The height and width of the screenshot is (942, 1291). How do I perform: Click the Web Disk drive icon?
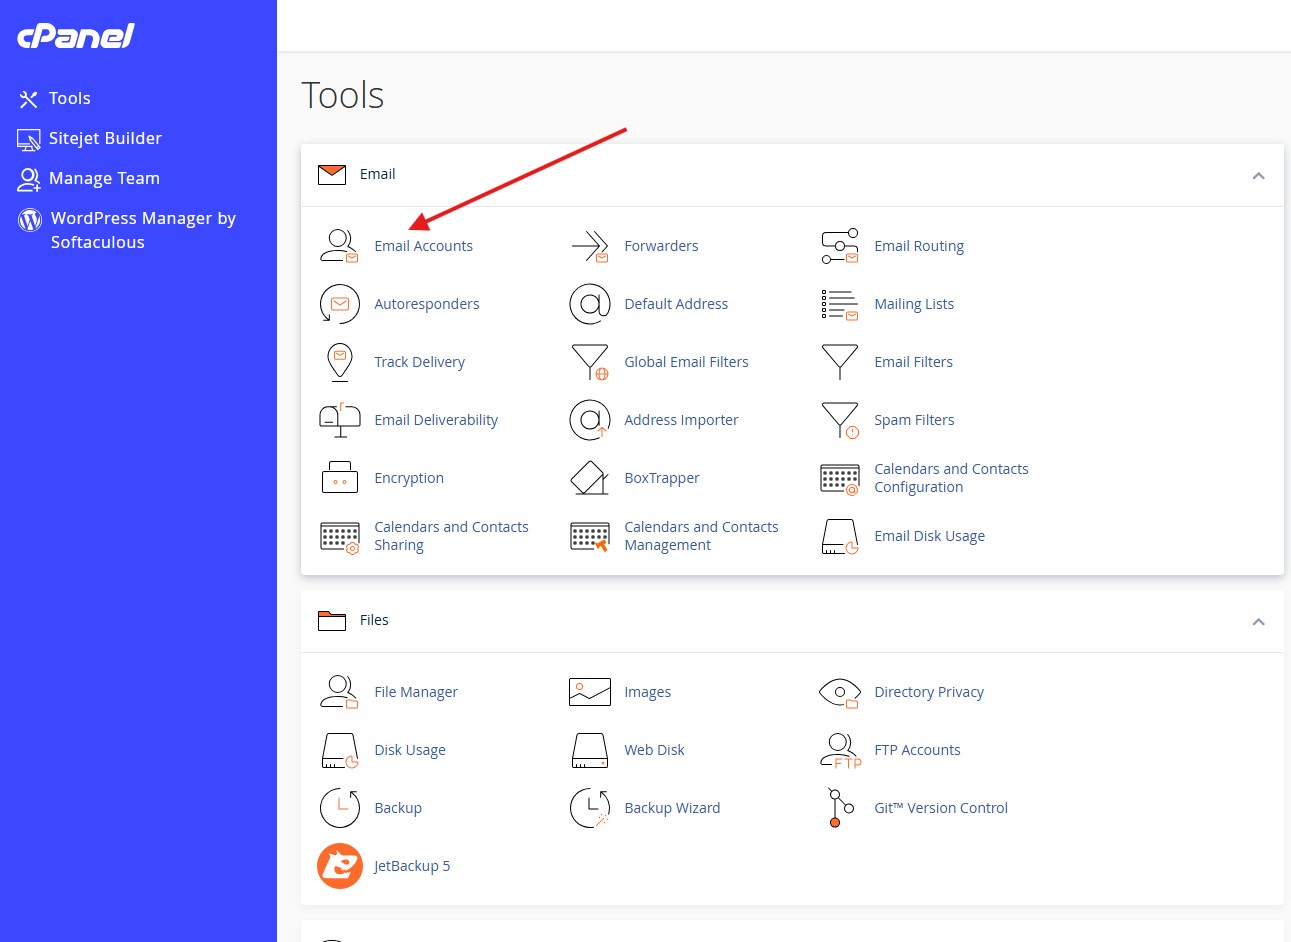[x=589, y=750]
